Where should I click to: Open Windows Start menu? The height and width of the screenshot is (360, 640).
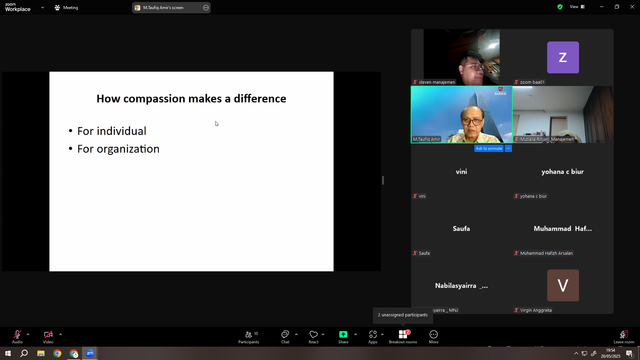click(8, 353)
